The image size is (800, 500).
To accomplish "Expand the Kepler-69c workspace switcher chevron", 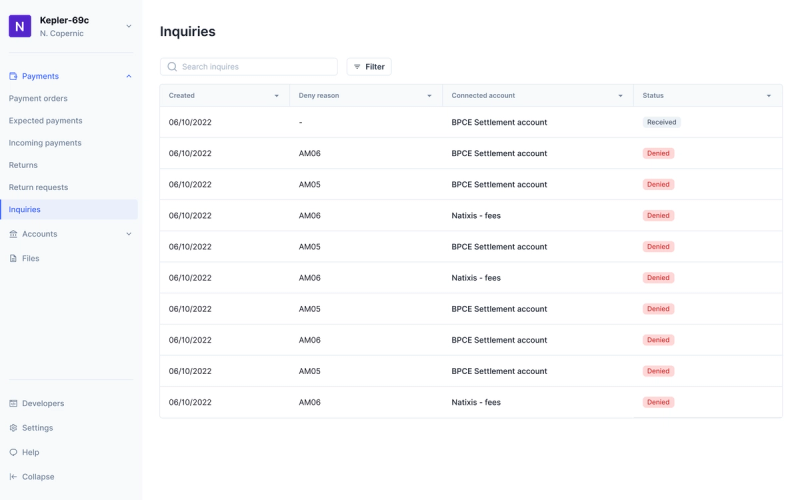I will click(x=129, y=26).
